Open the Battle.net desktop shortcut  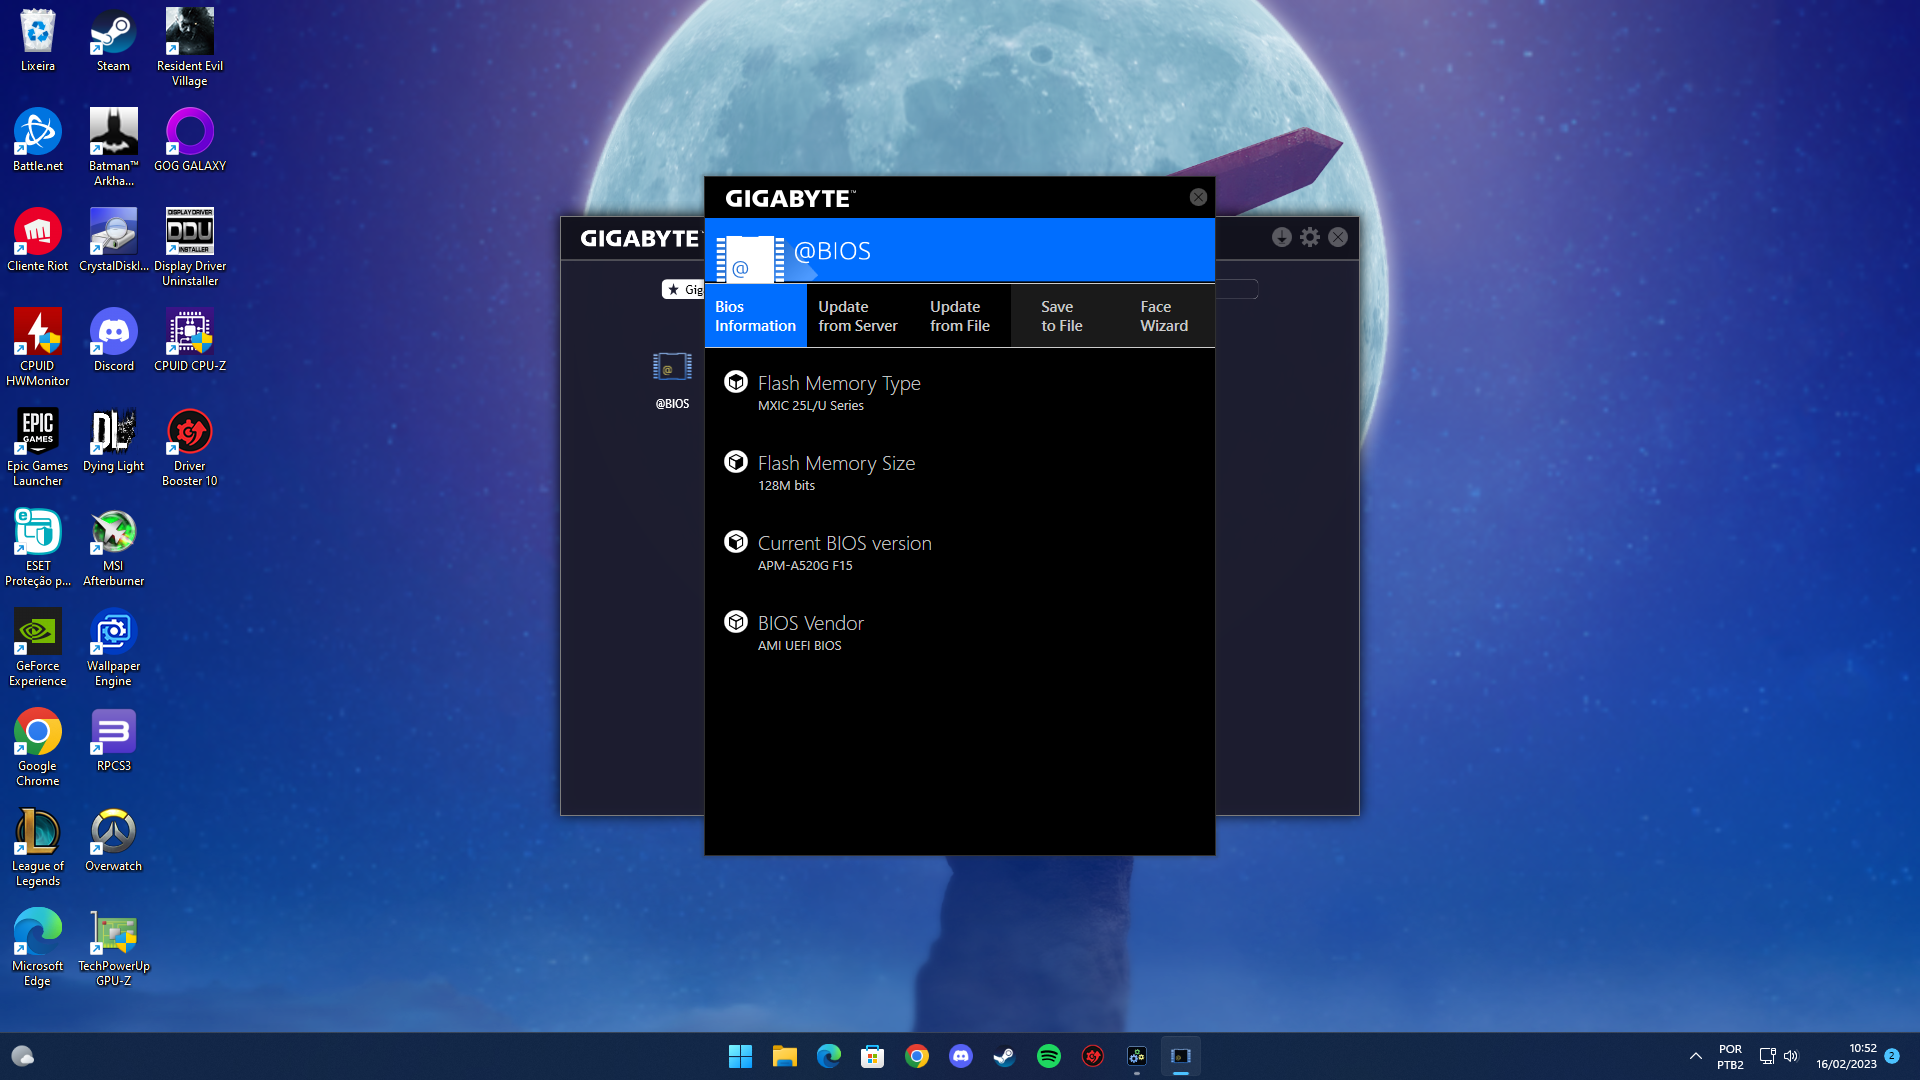click(x=38, y=140)
